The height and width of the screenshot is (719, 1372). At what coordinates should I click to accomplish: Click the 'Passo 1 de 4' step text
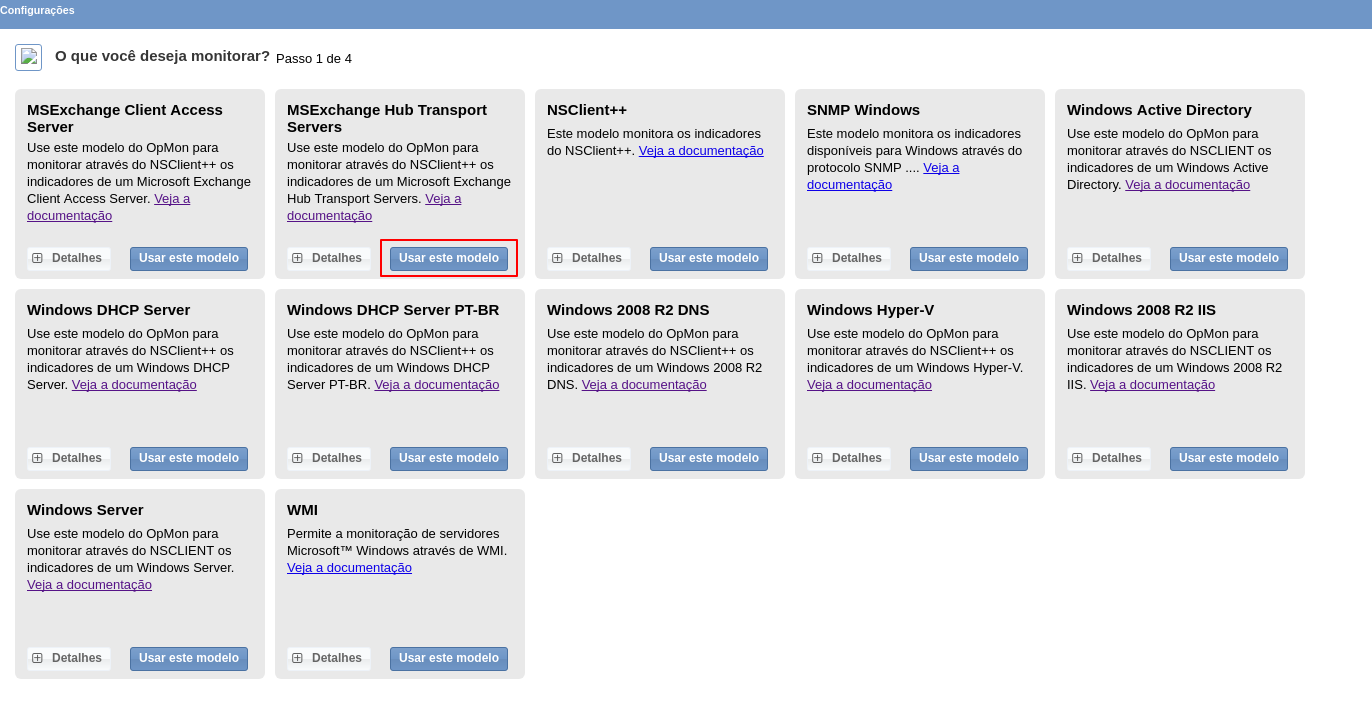314,59
